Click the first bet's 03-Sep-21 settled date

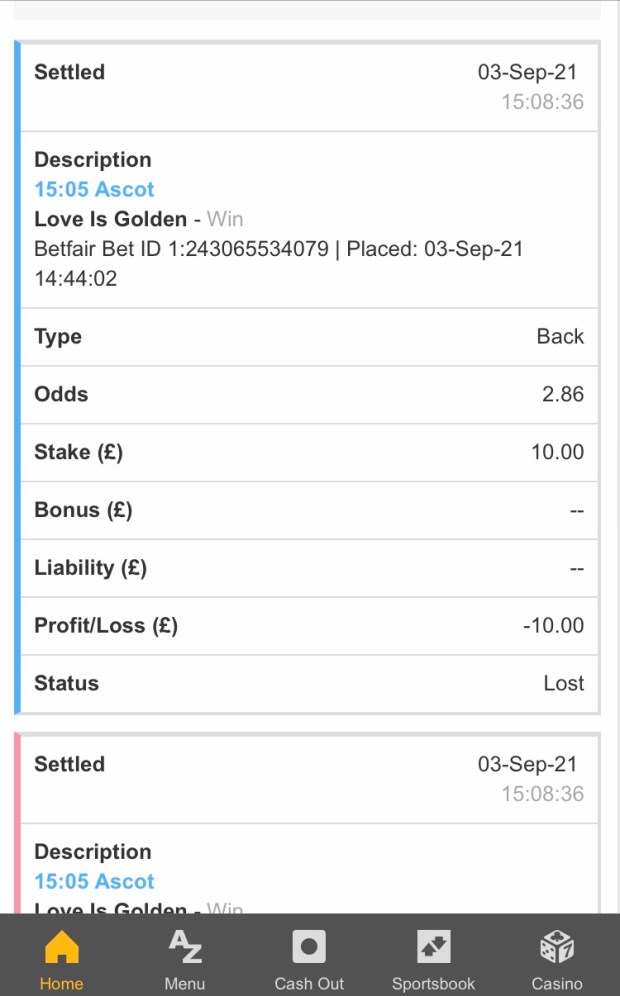click(x=527, y=72)
